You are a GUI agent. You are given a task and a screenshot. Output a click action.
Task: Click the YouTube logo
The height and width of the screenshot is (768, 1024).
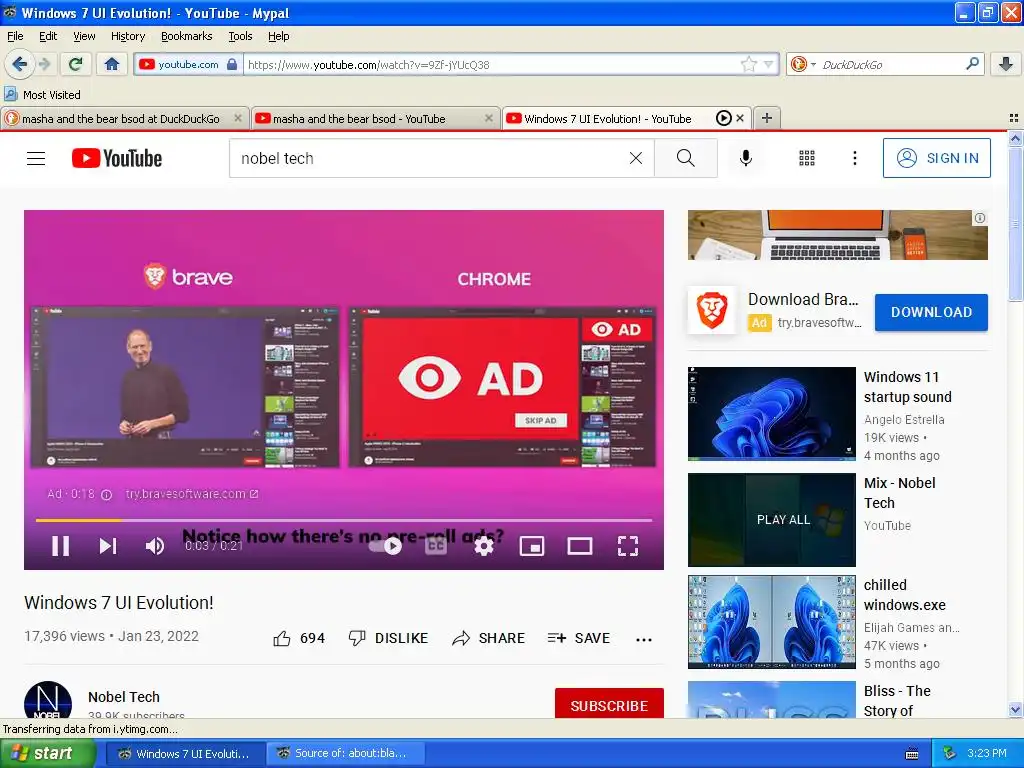(x=117, y=158)
